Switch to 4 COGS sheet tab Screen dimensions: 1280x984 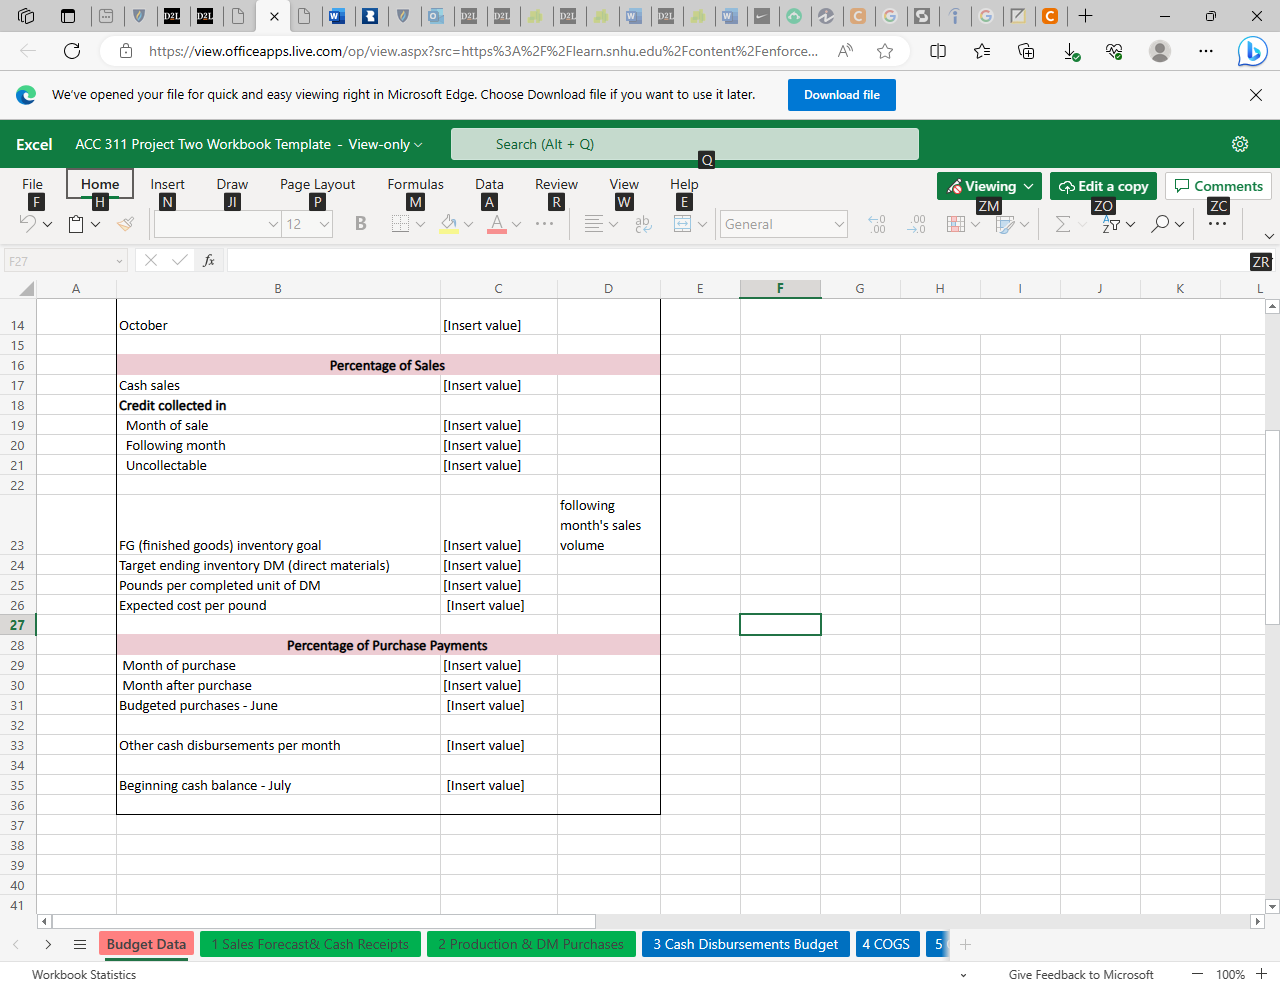pos(886,944)
